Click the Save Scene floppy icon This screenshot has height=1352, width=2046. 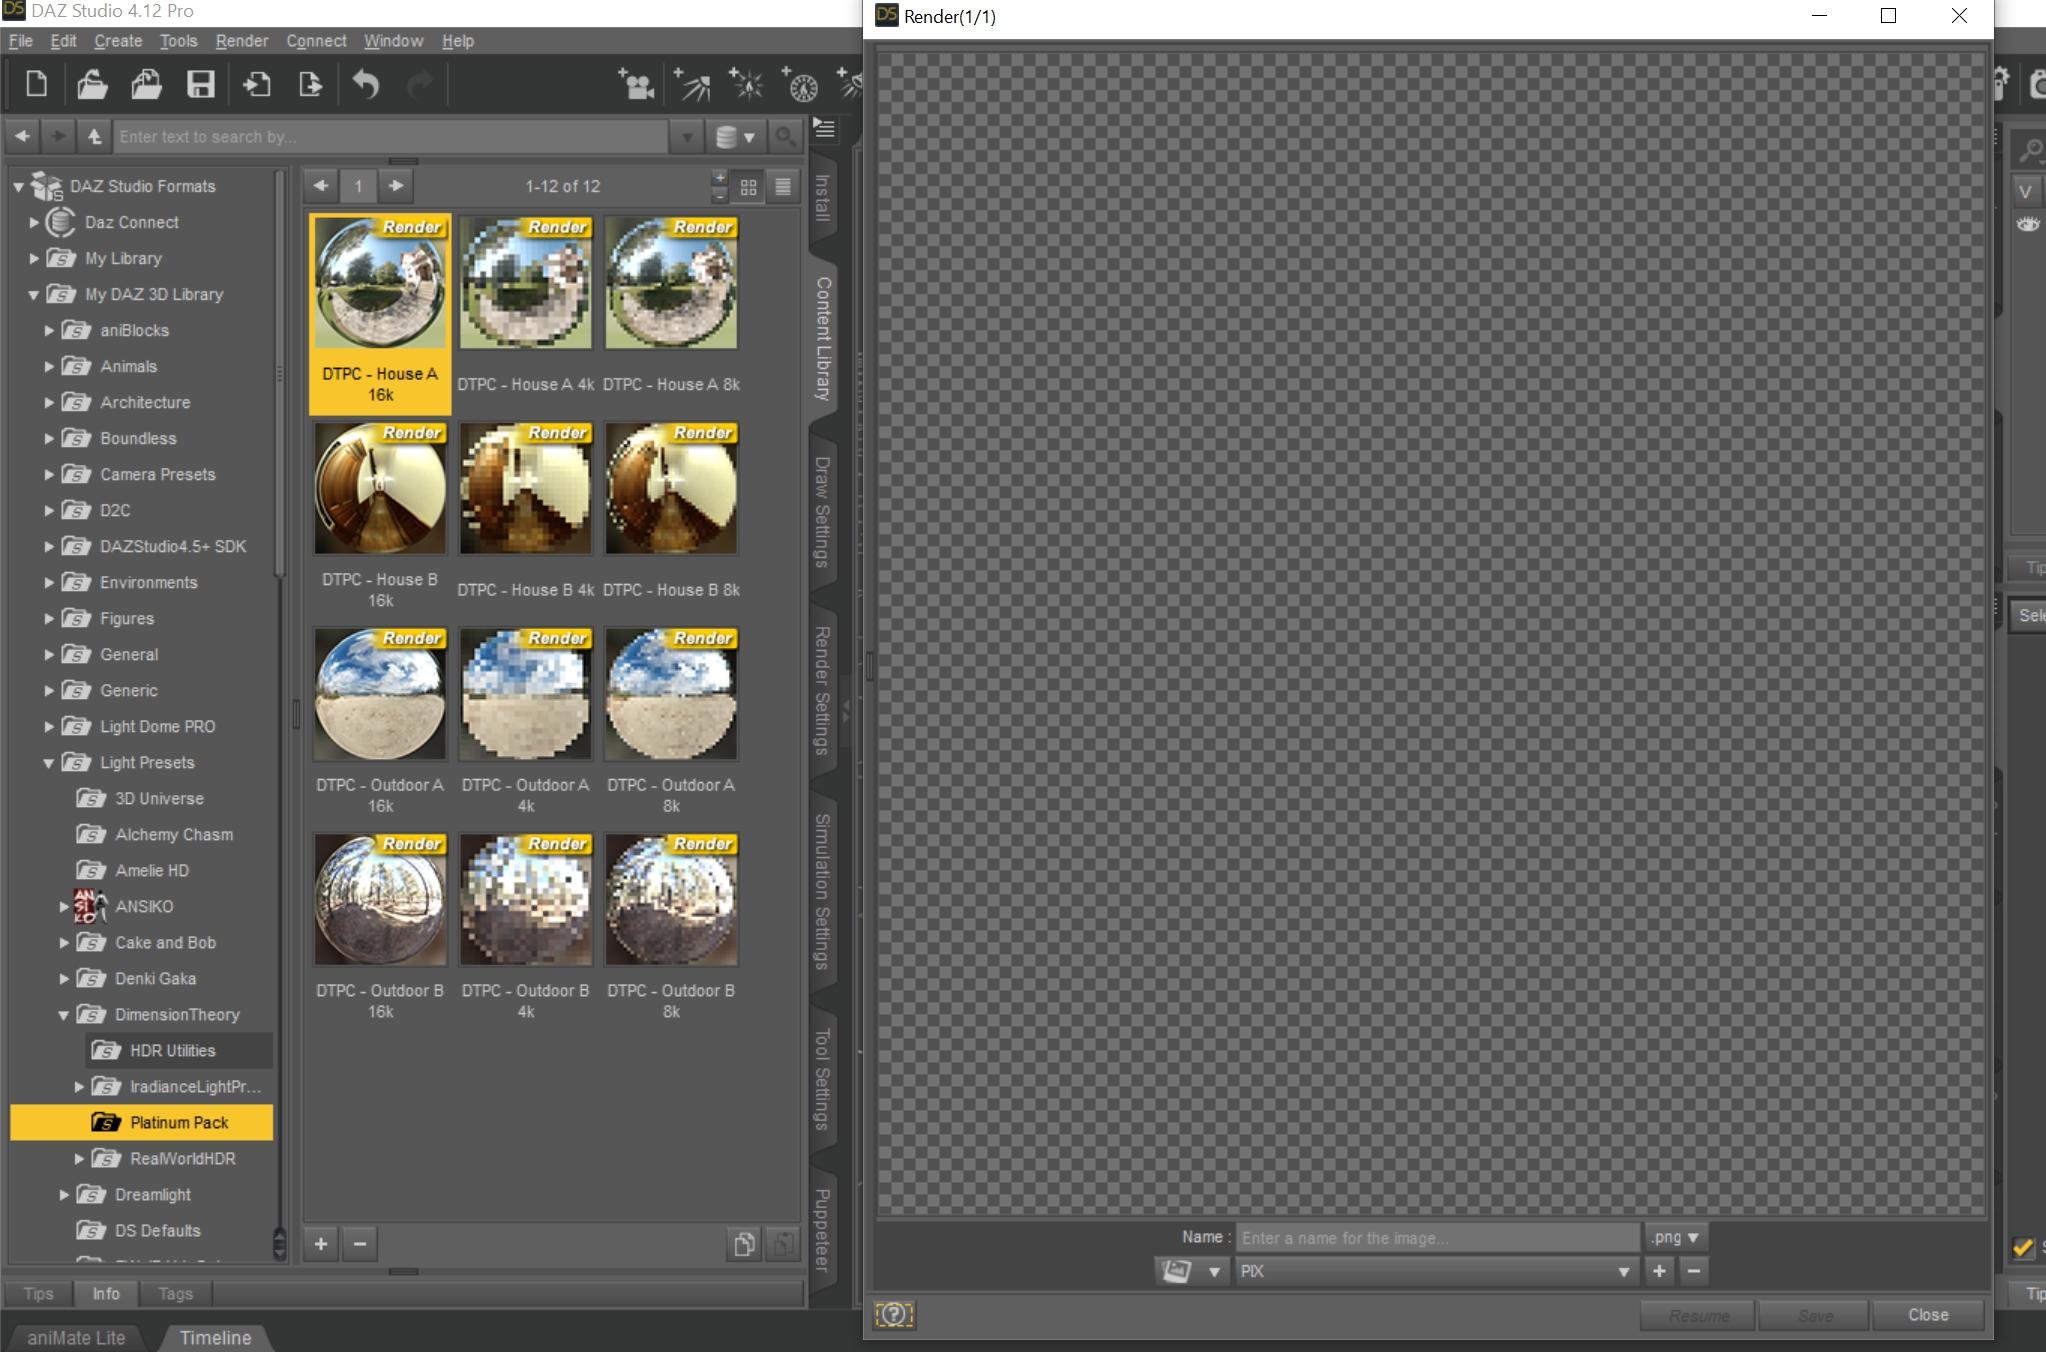click(200, 85)
